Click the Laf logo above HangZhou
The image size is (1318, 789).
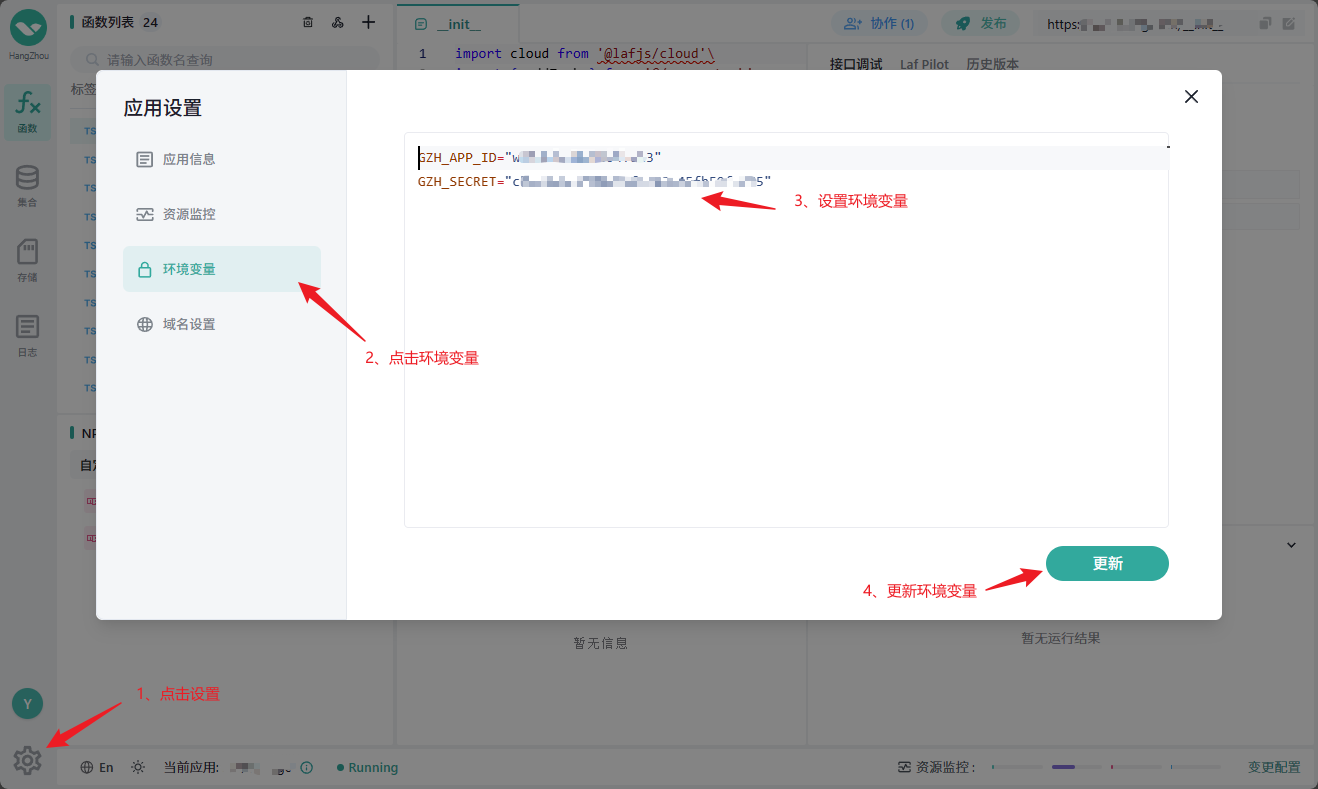pyautogui.click(x=28, y=27)
